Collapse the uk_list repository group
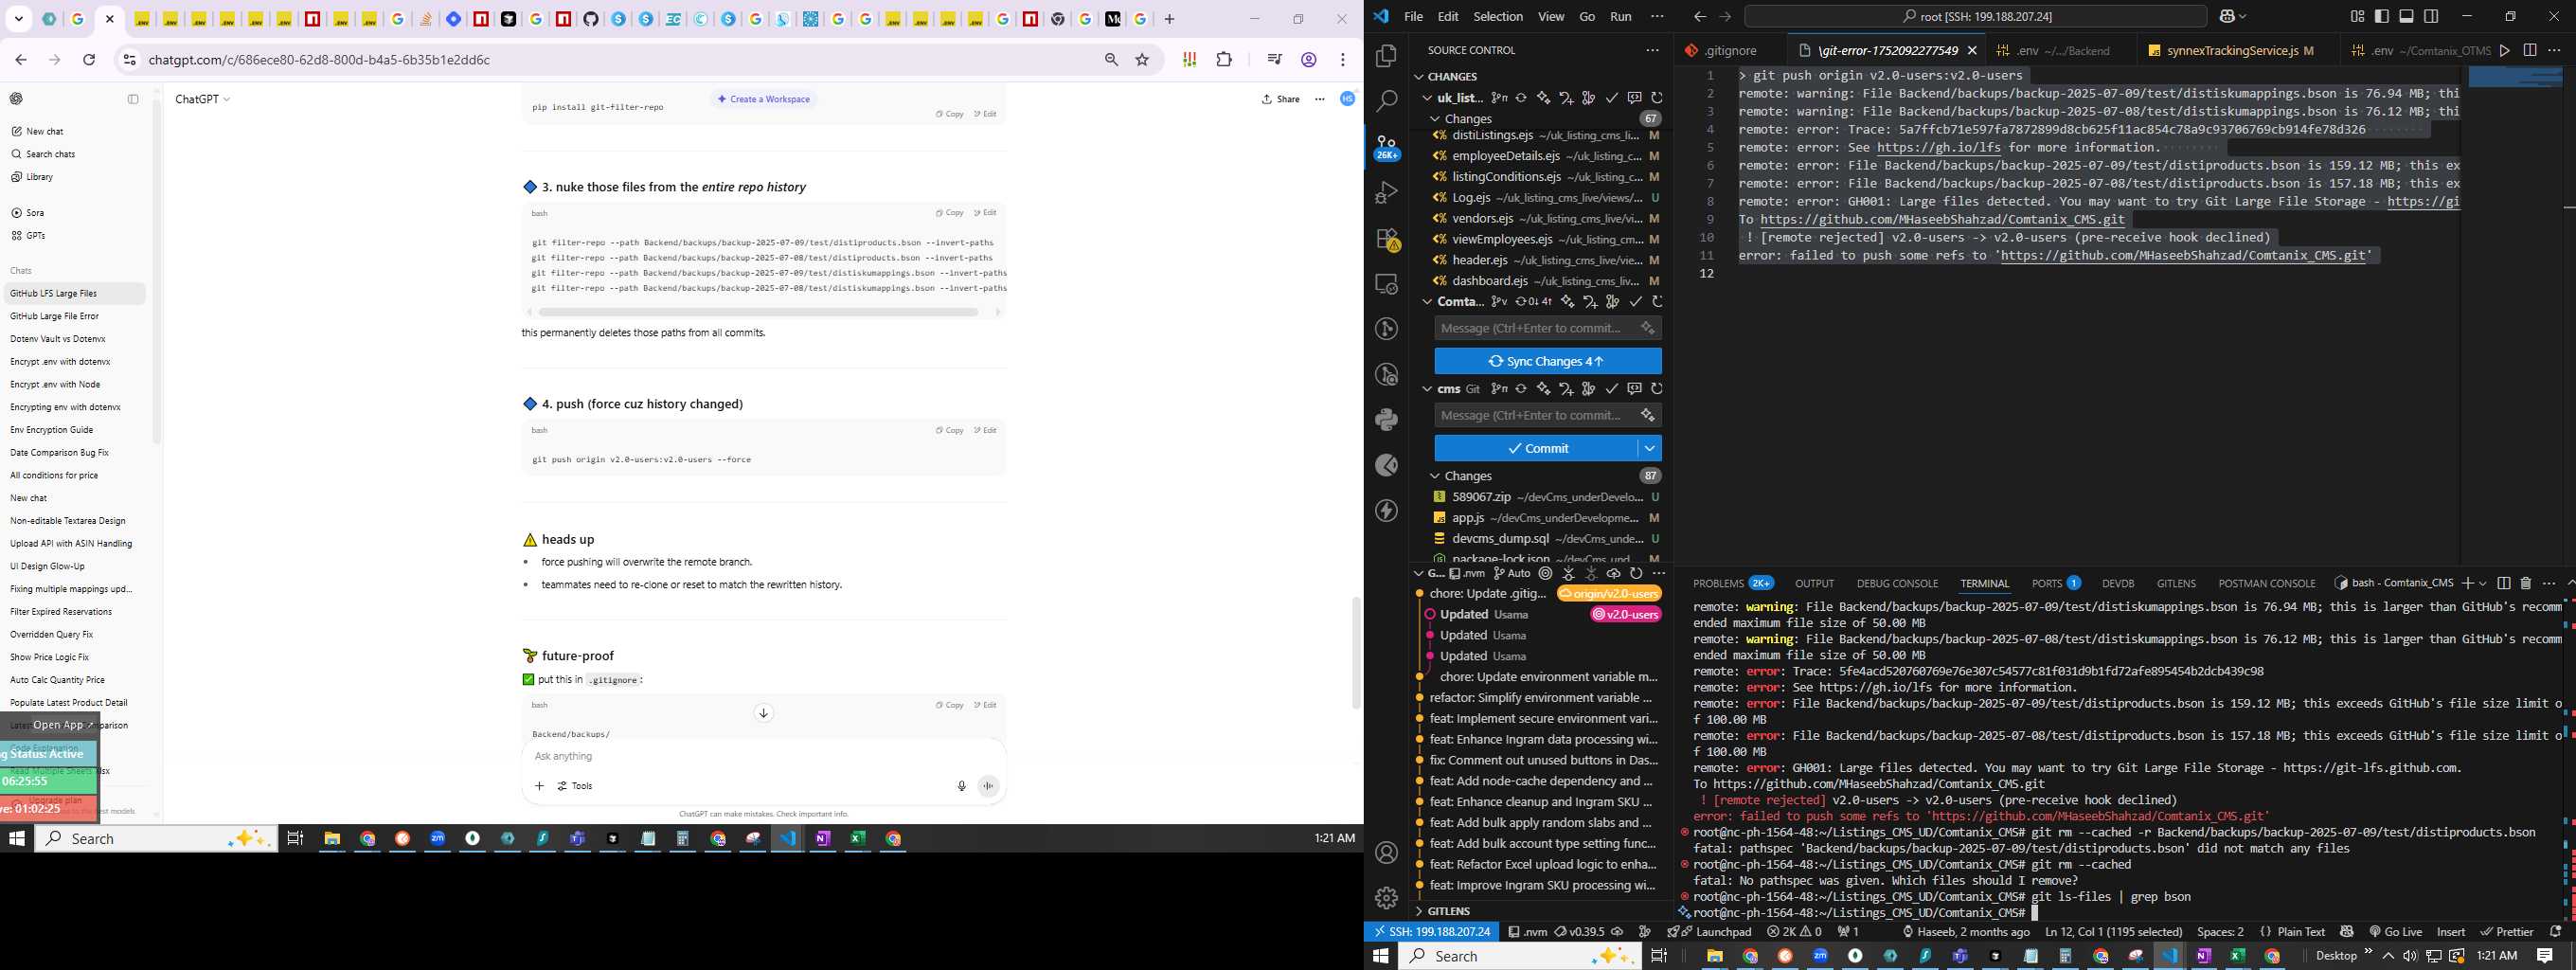This screenshot has width=2576, height=970. 1427,98
